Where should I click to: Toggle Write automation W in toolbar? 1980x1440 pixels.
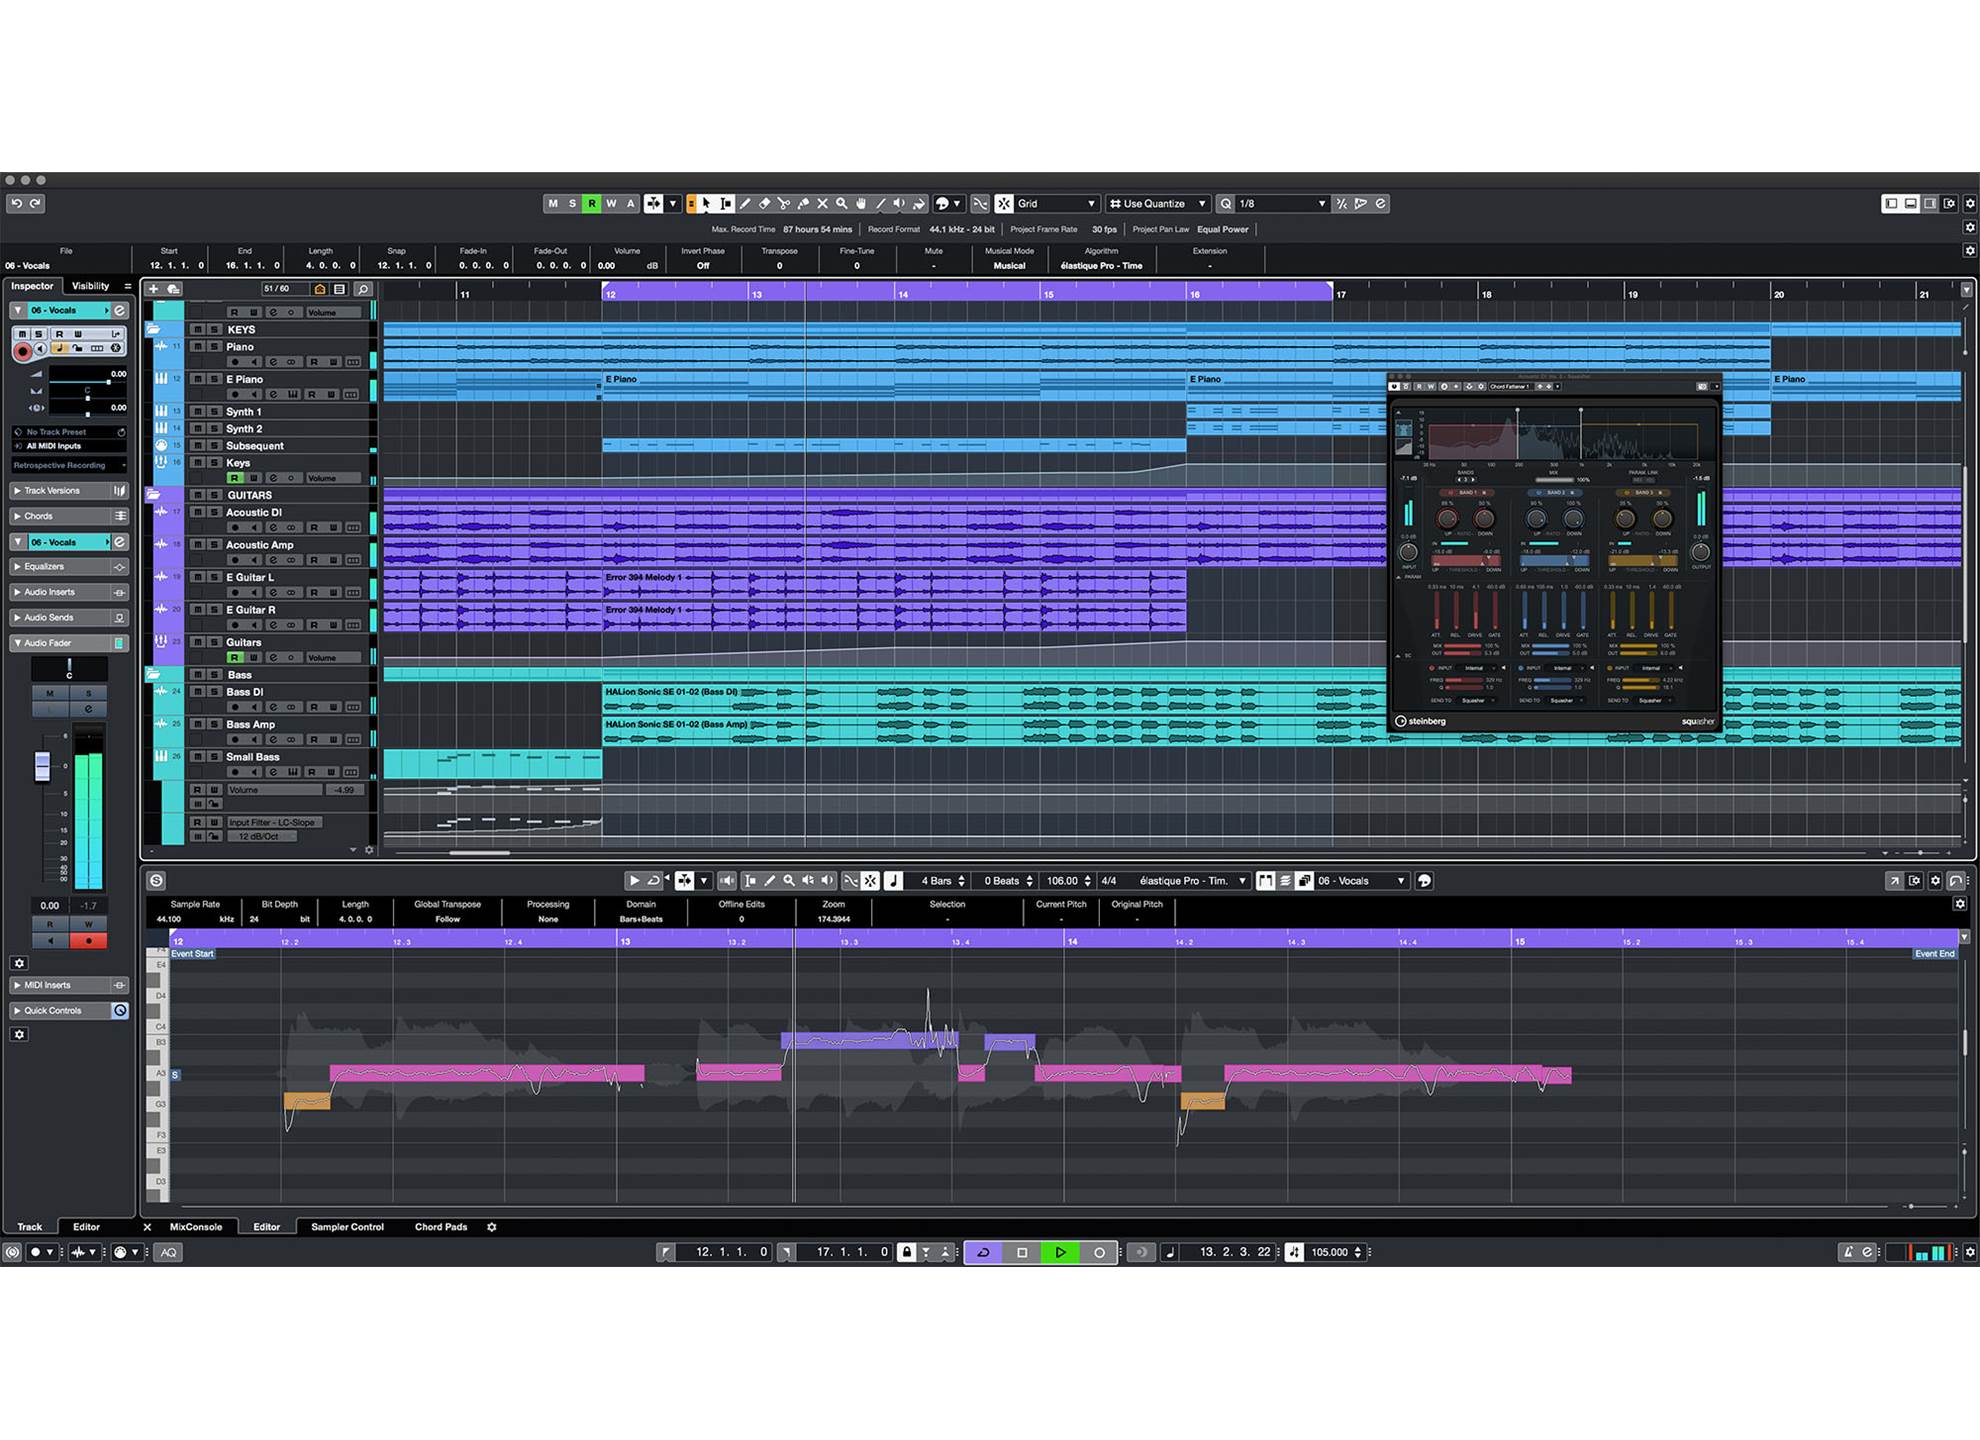[x=611, y=203]
